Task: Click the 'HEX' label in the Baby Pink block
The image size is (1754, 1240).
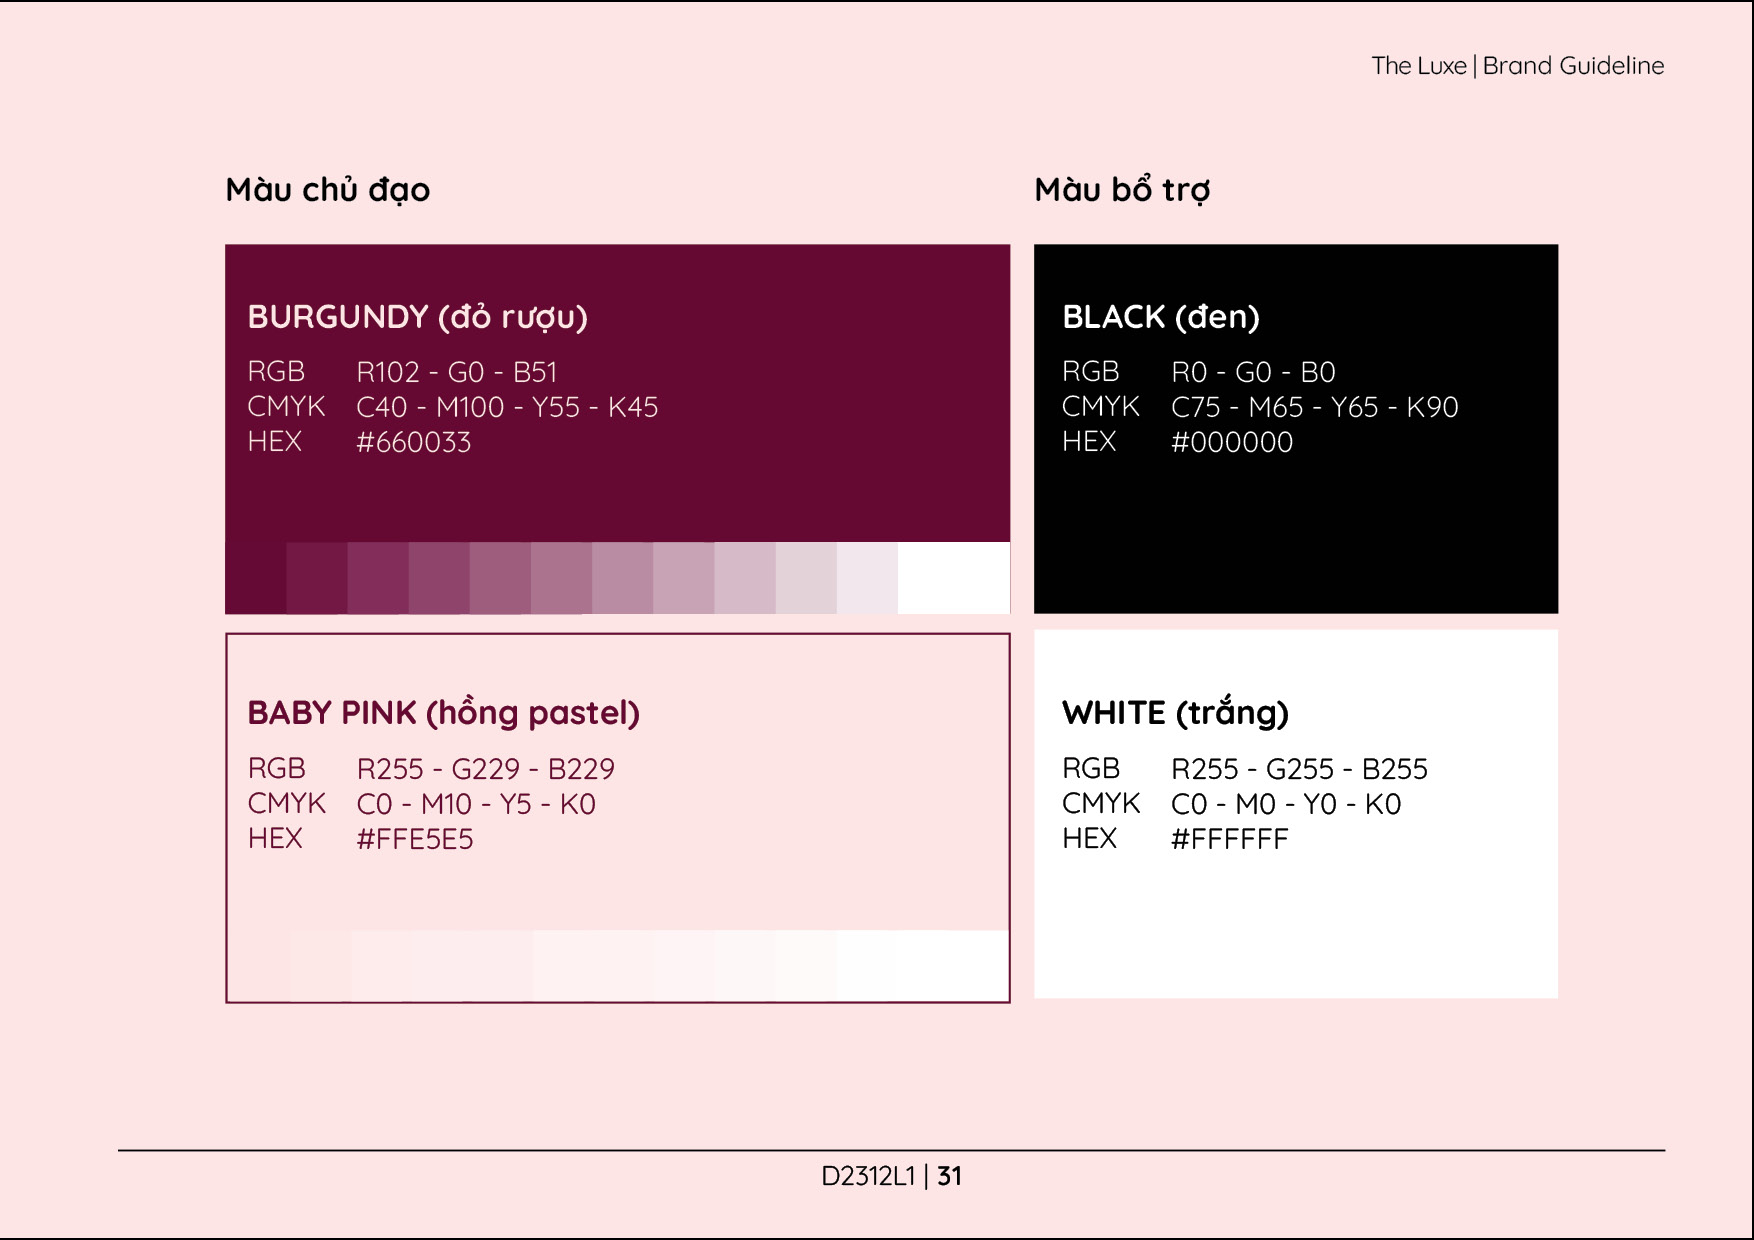Action: (x=275, y=839)
